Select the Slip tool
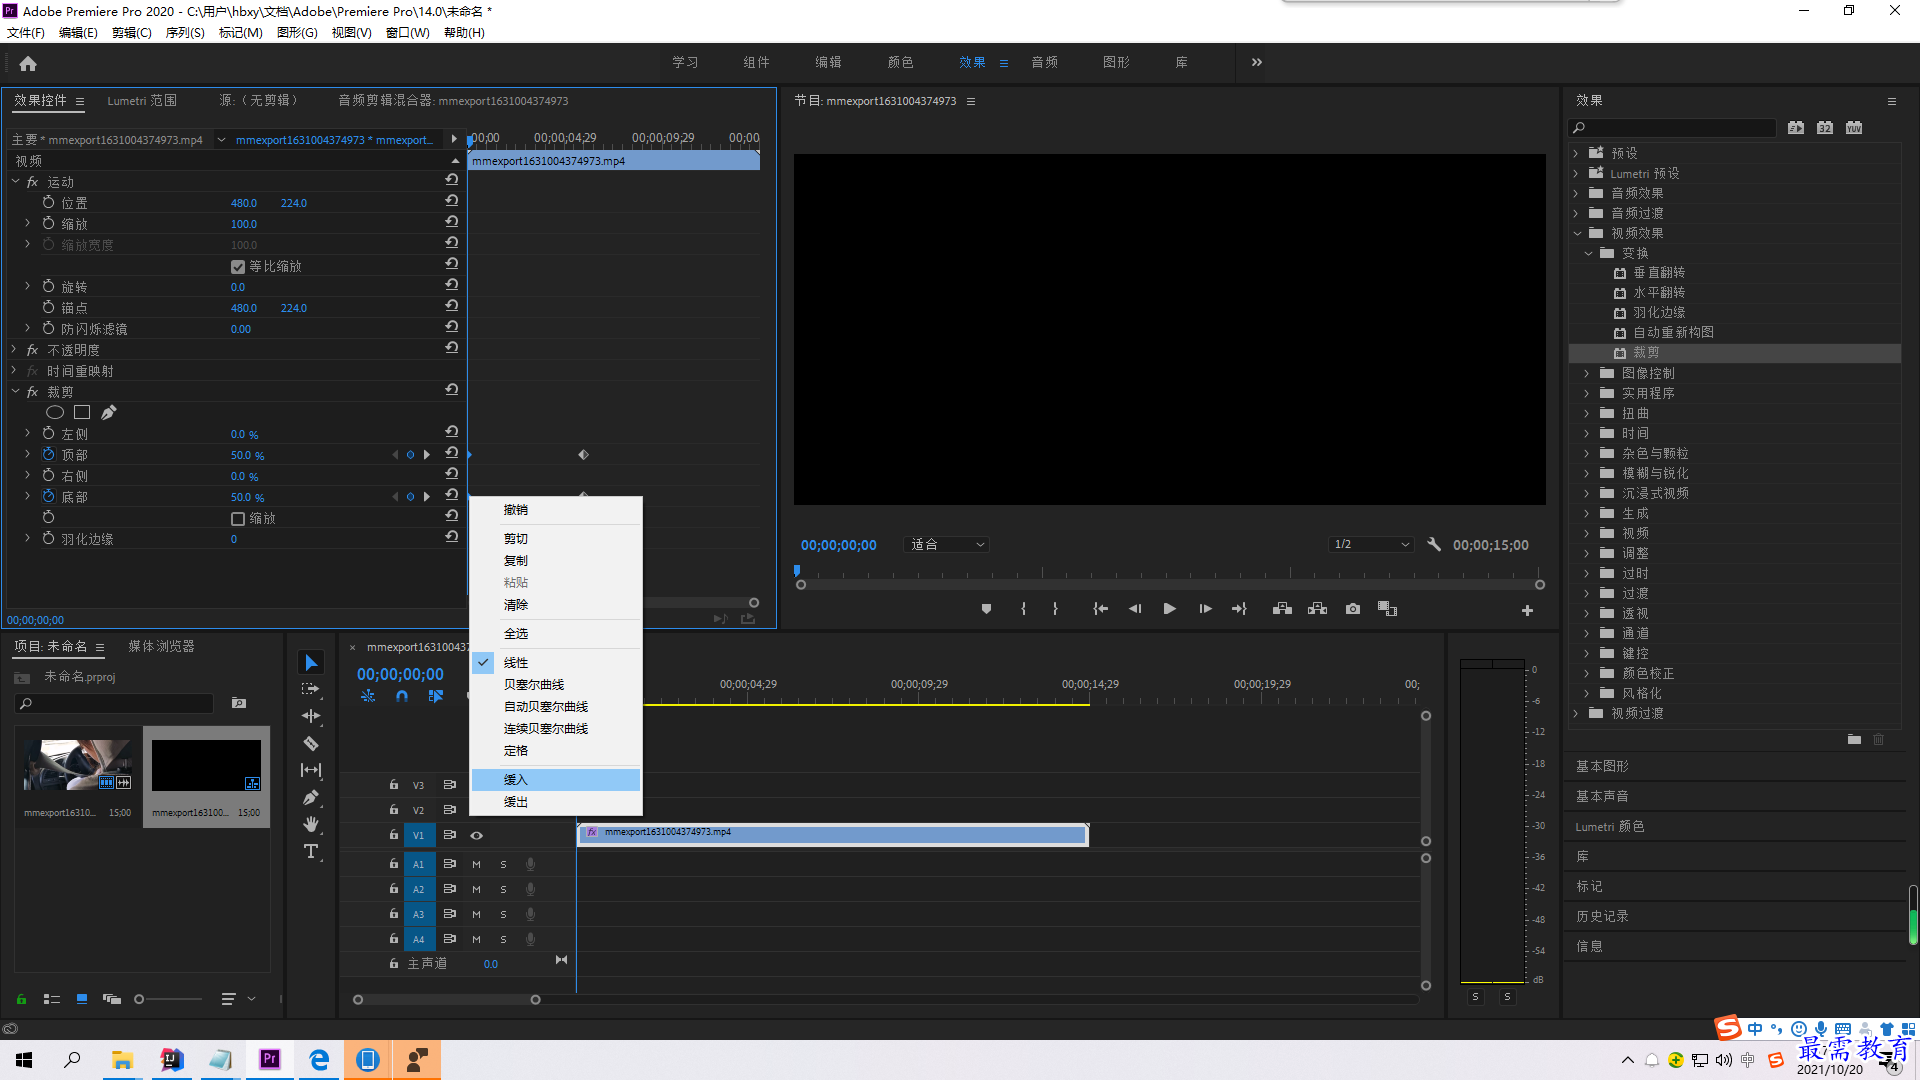This screenshot has height=1080, width=1920. (x=311, y=770)
